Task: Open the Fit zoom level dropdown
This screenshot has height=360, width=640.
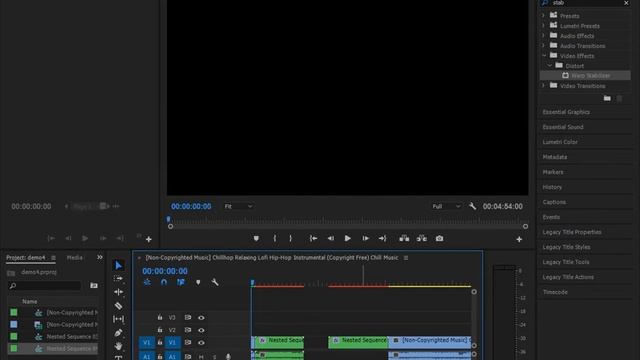Action: tap(238, 206)
